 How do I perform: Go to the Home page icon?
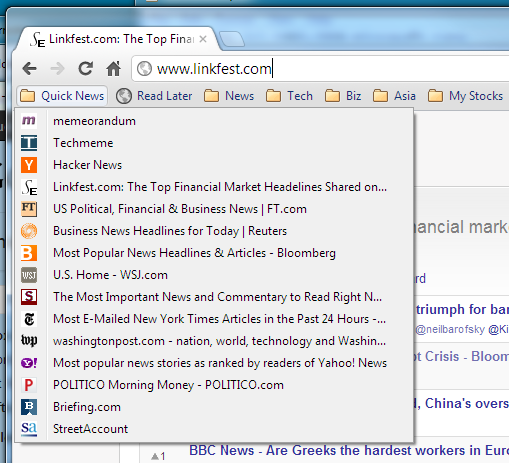point(113,69)
